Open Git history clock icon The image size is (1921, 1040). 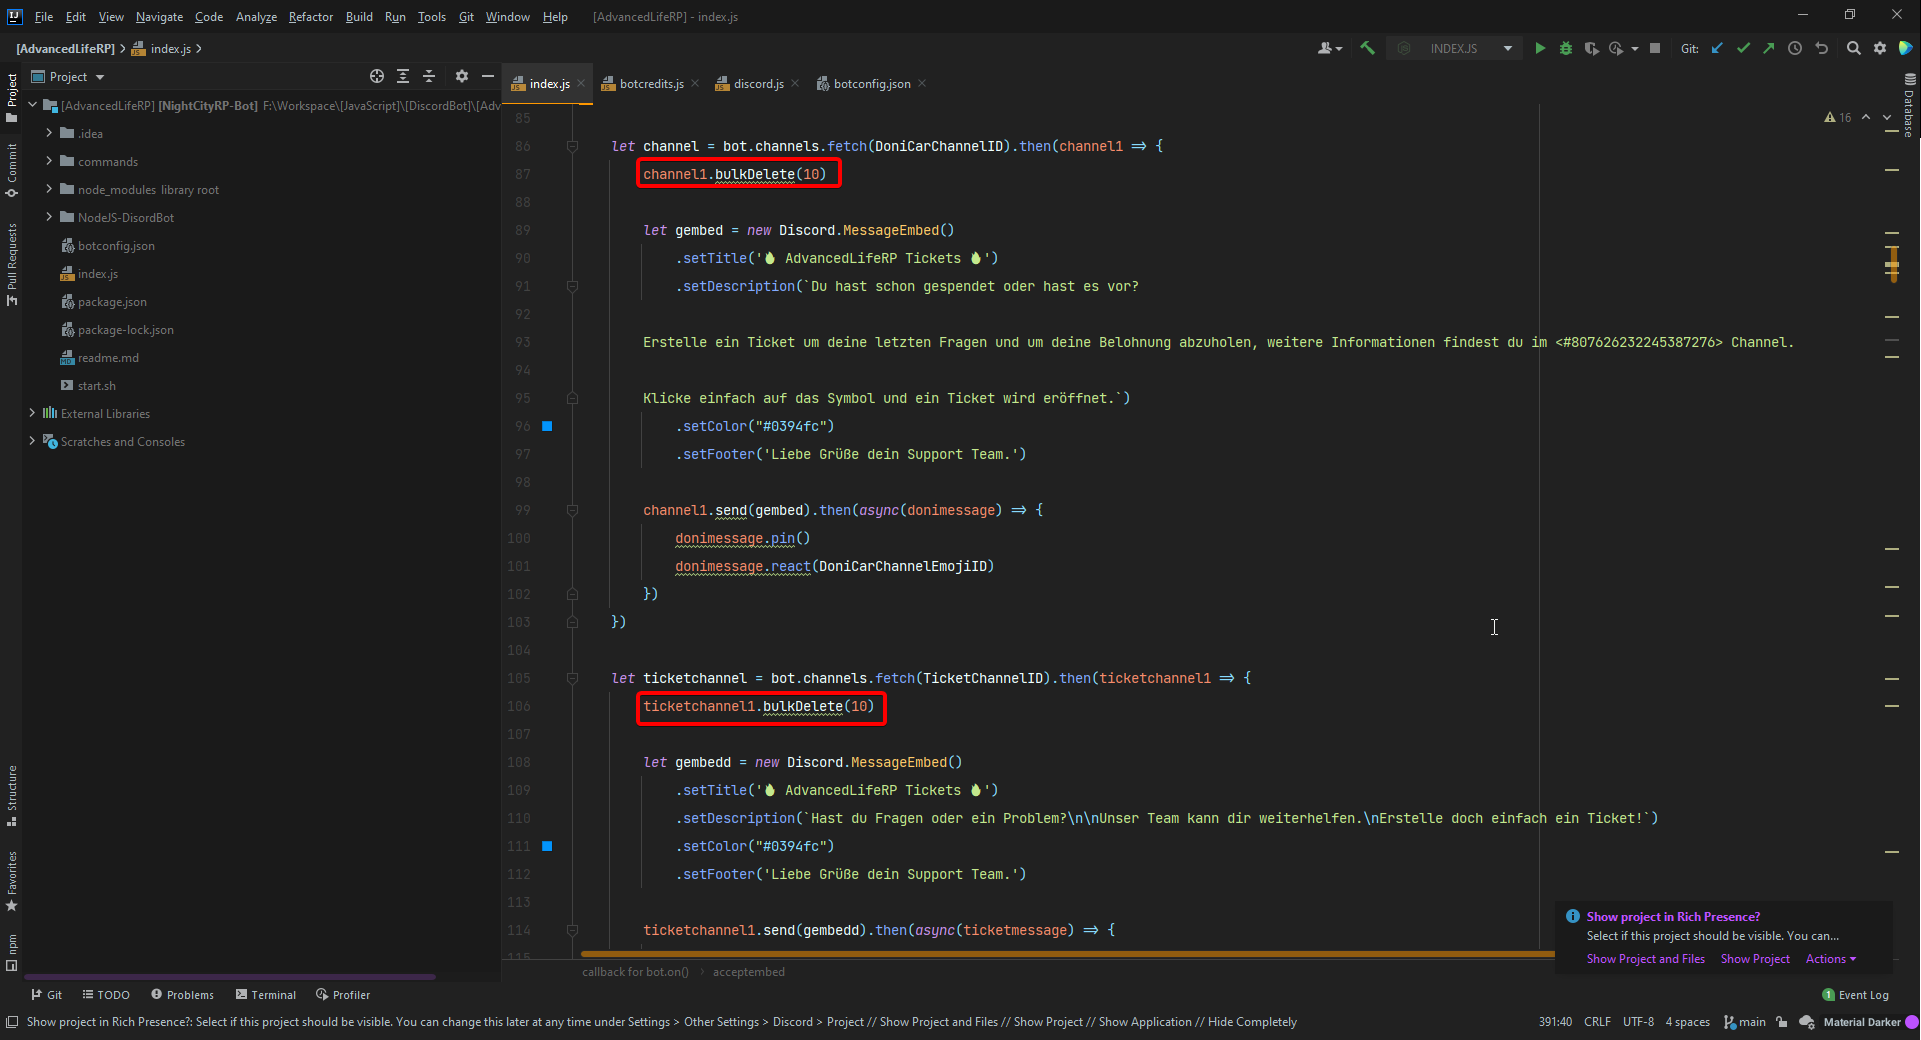[1795, 48]
